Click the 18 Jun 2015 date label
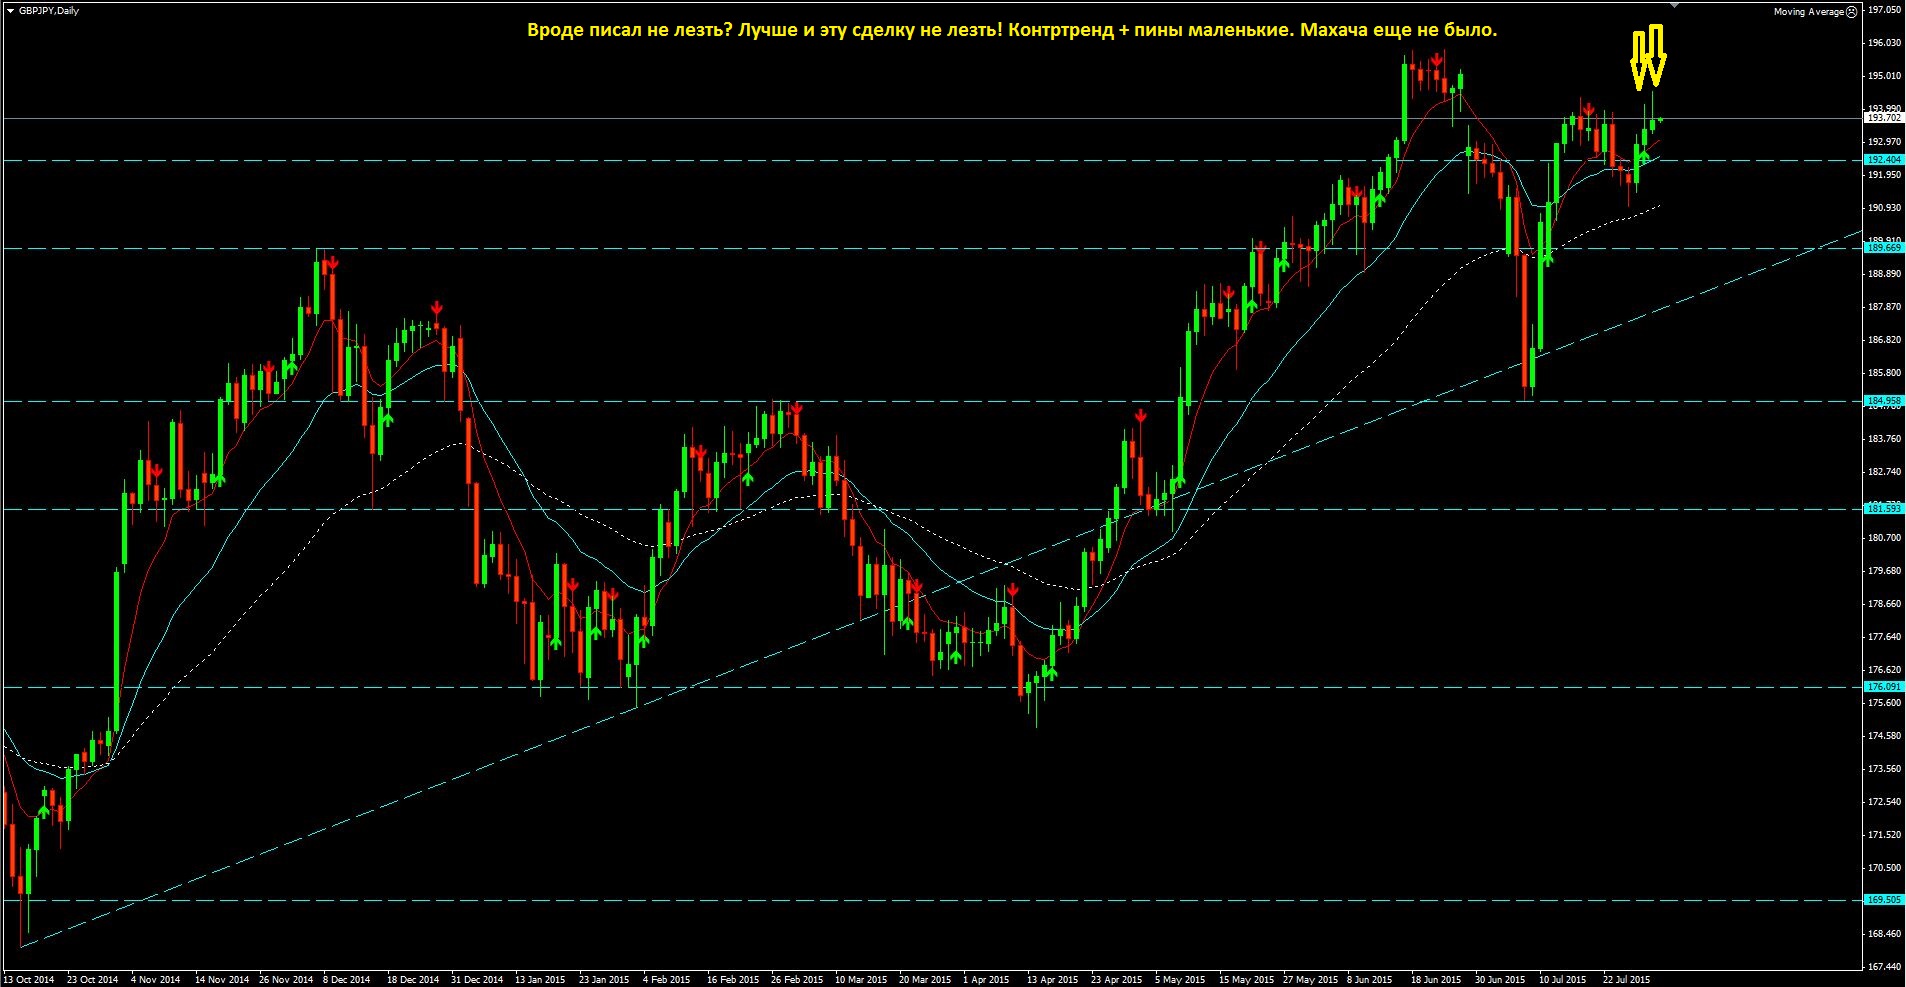This screenshot has width=1906, height=987. 1436,980
